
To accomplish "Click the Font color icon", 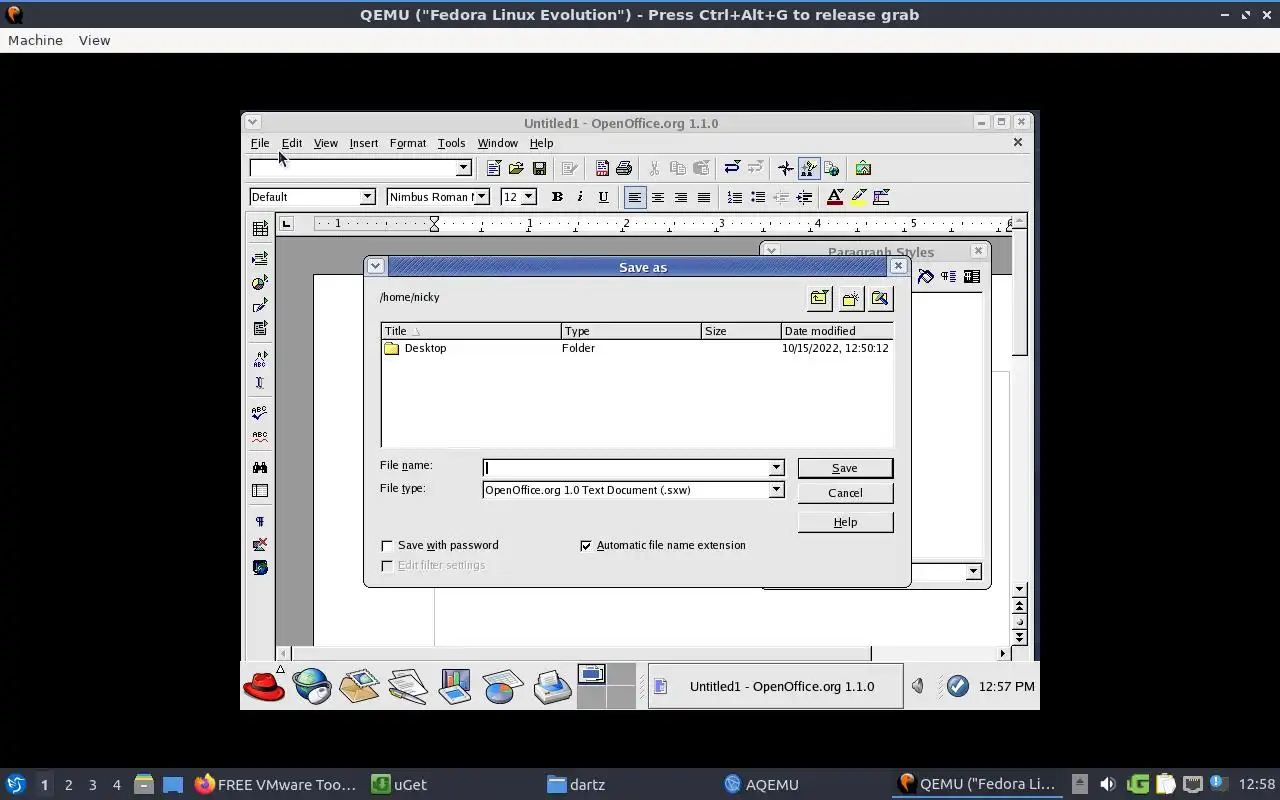I will 835,197.
